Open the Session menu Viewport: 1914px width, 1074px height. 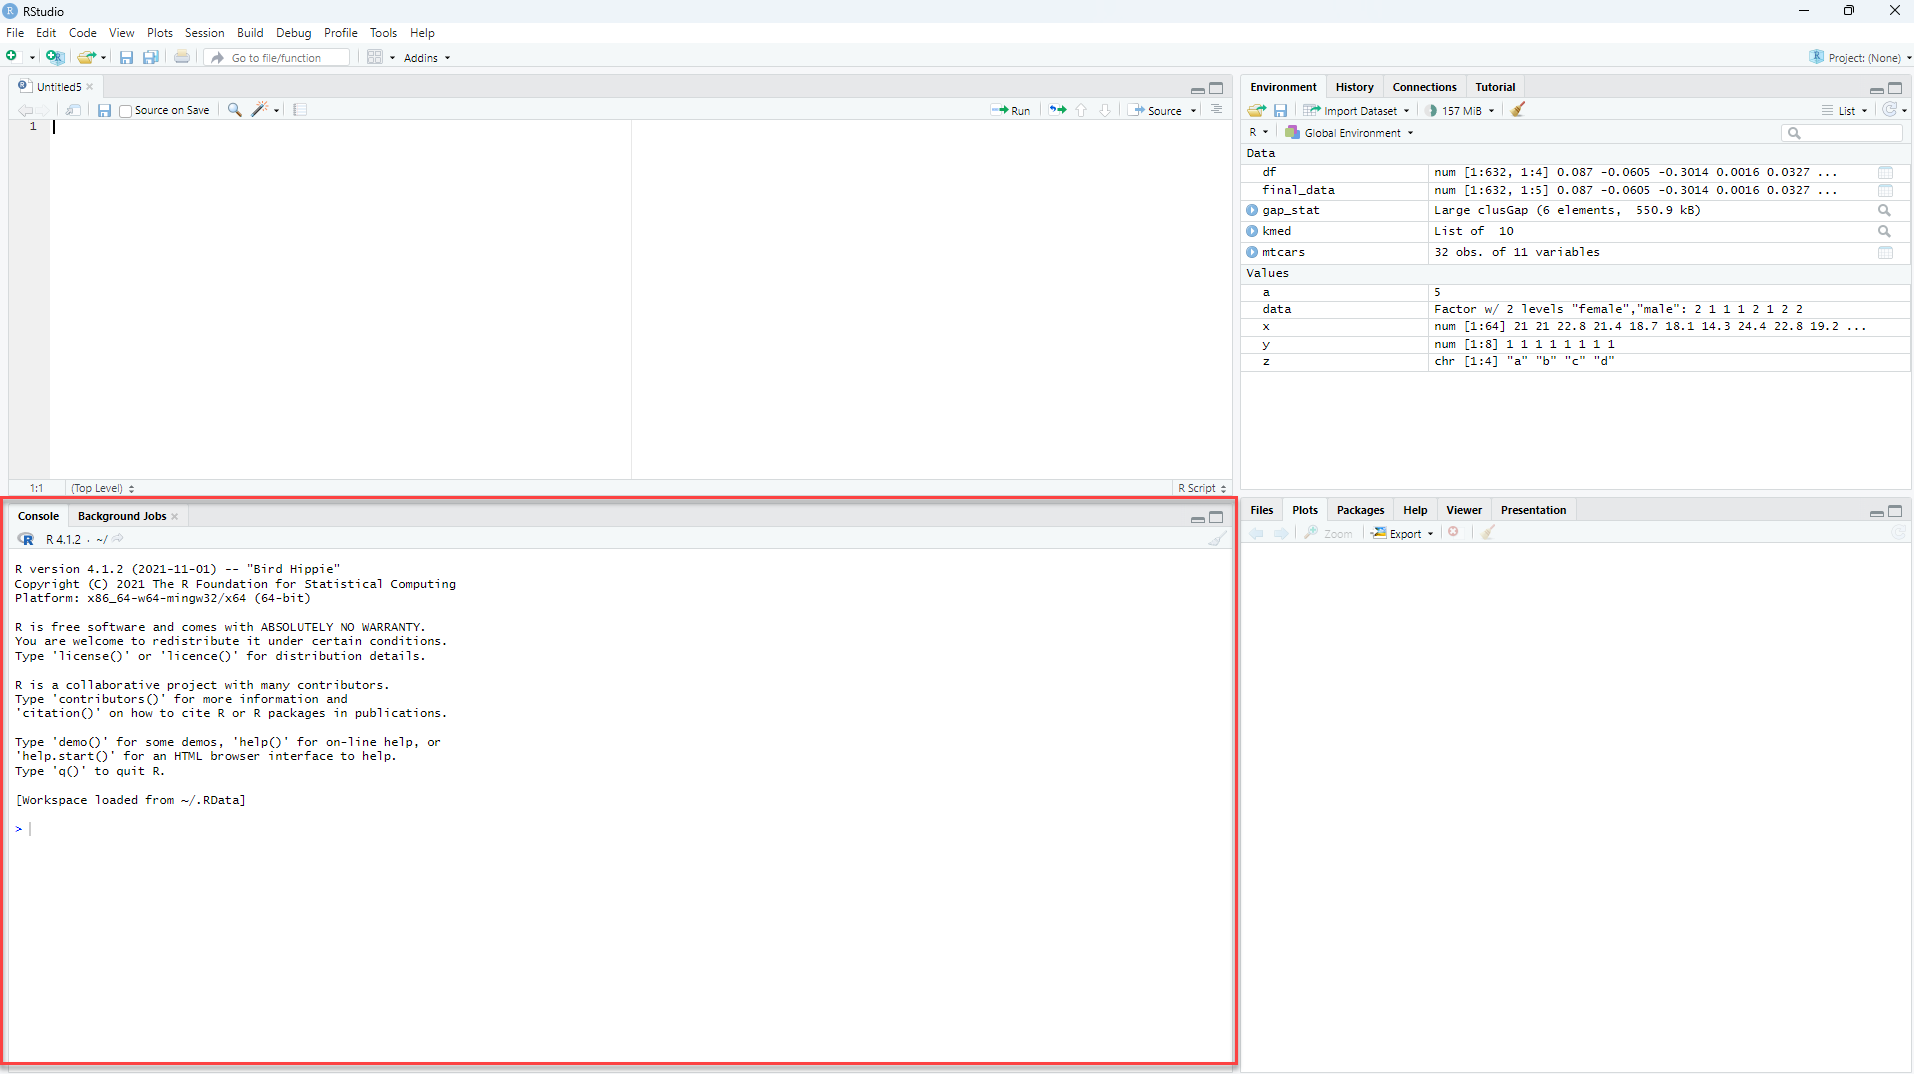coord(204,33)
